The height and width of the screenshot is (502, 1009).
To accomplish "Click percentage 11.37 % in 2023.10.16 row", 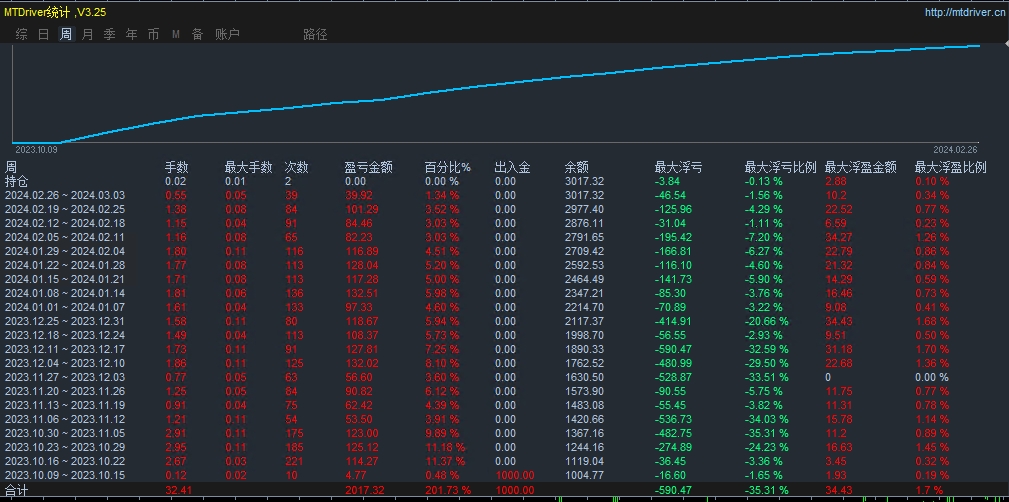I will [x=445, y=461].
